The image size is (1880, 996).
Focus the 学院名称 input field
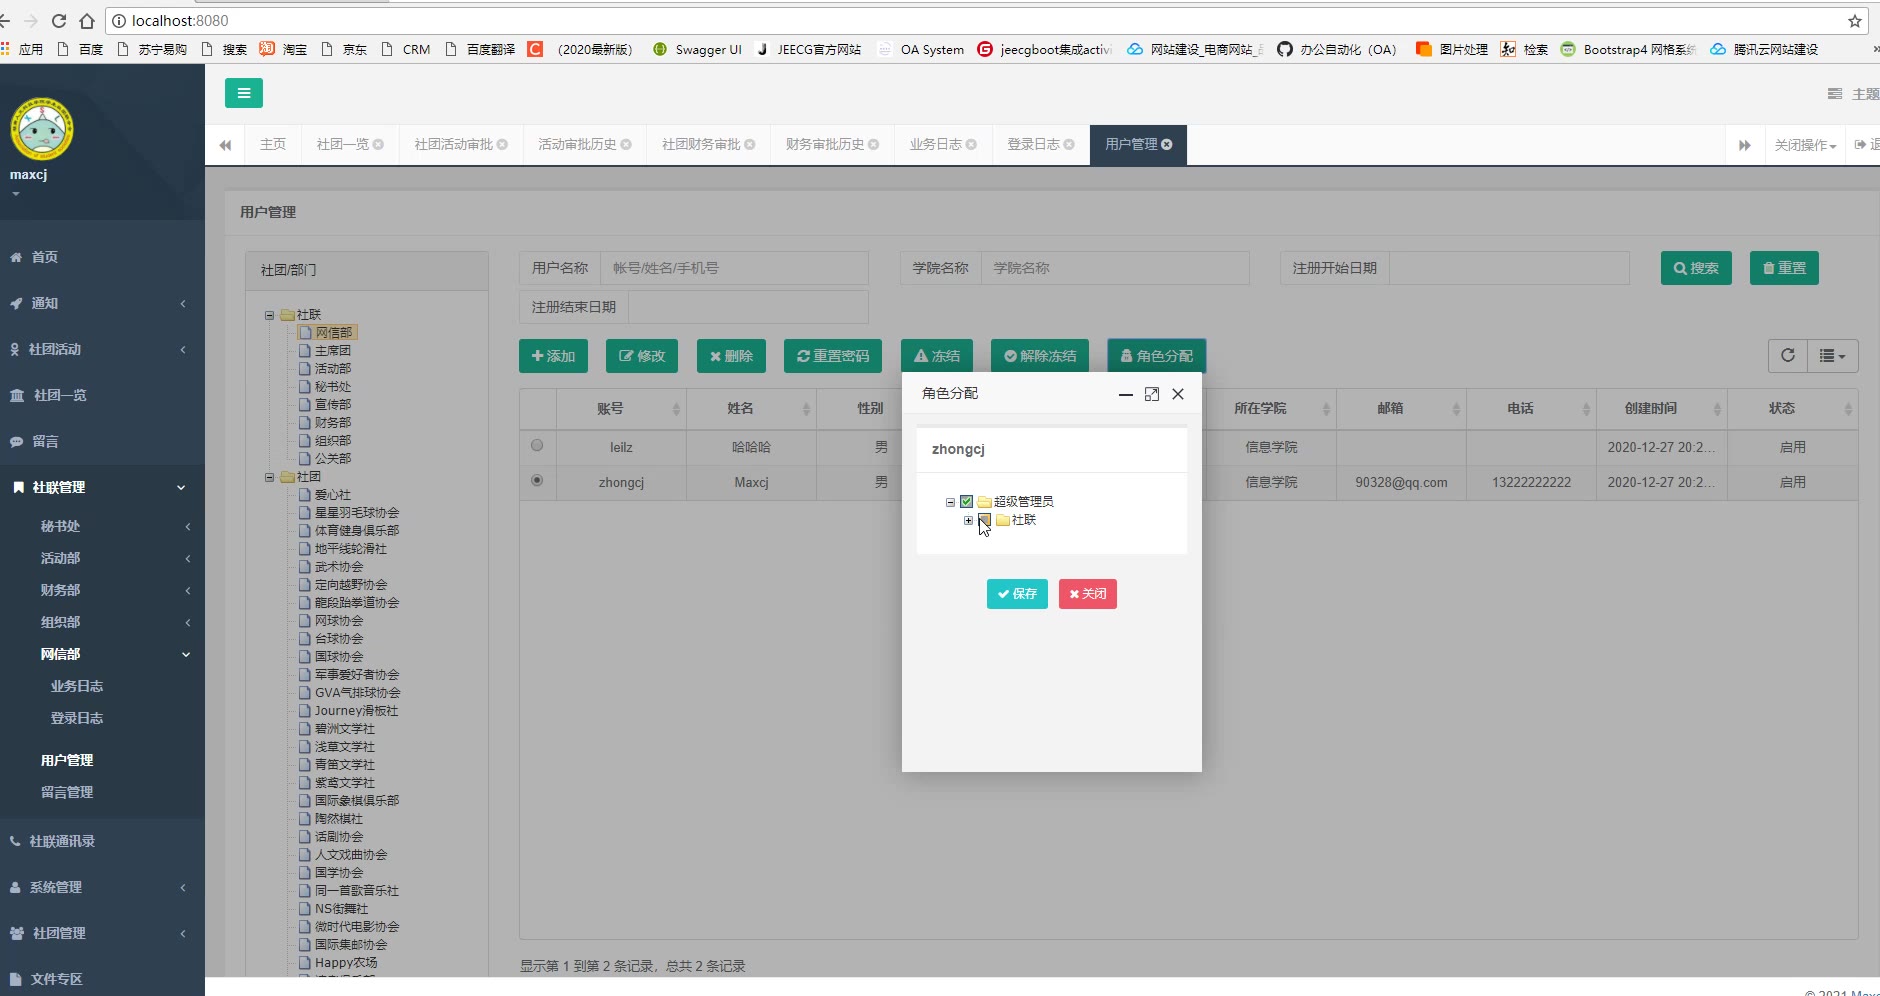[1115, 268]
